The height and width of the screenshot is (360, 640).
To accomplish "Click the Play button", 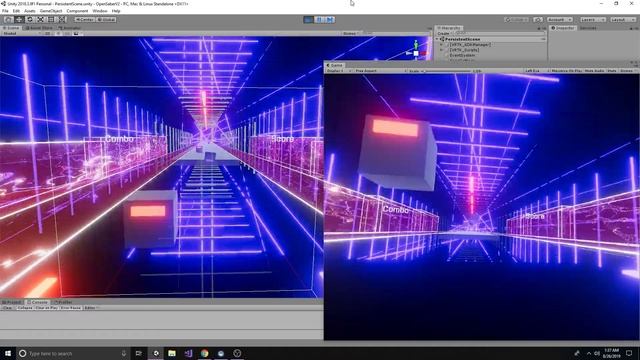I will tap(309, 20).
